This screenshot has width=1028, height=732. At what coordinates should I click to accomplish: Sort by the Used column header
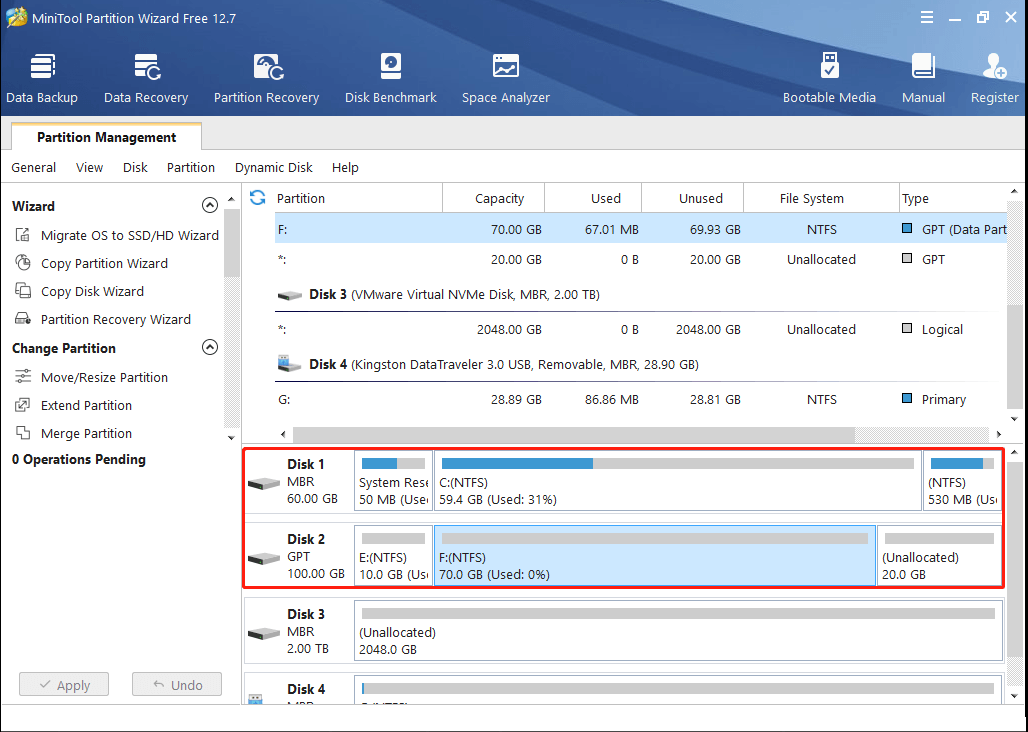point(593,198)
